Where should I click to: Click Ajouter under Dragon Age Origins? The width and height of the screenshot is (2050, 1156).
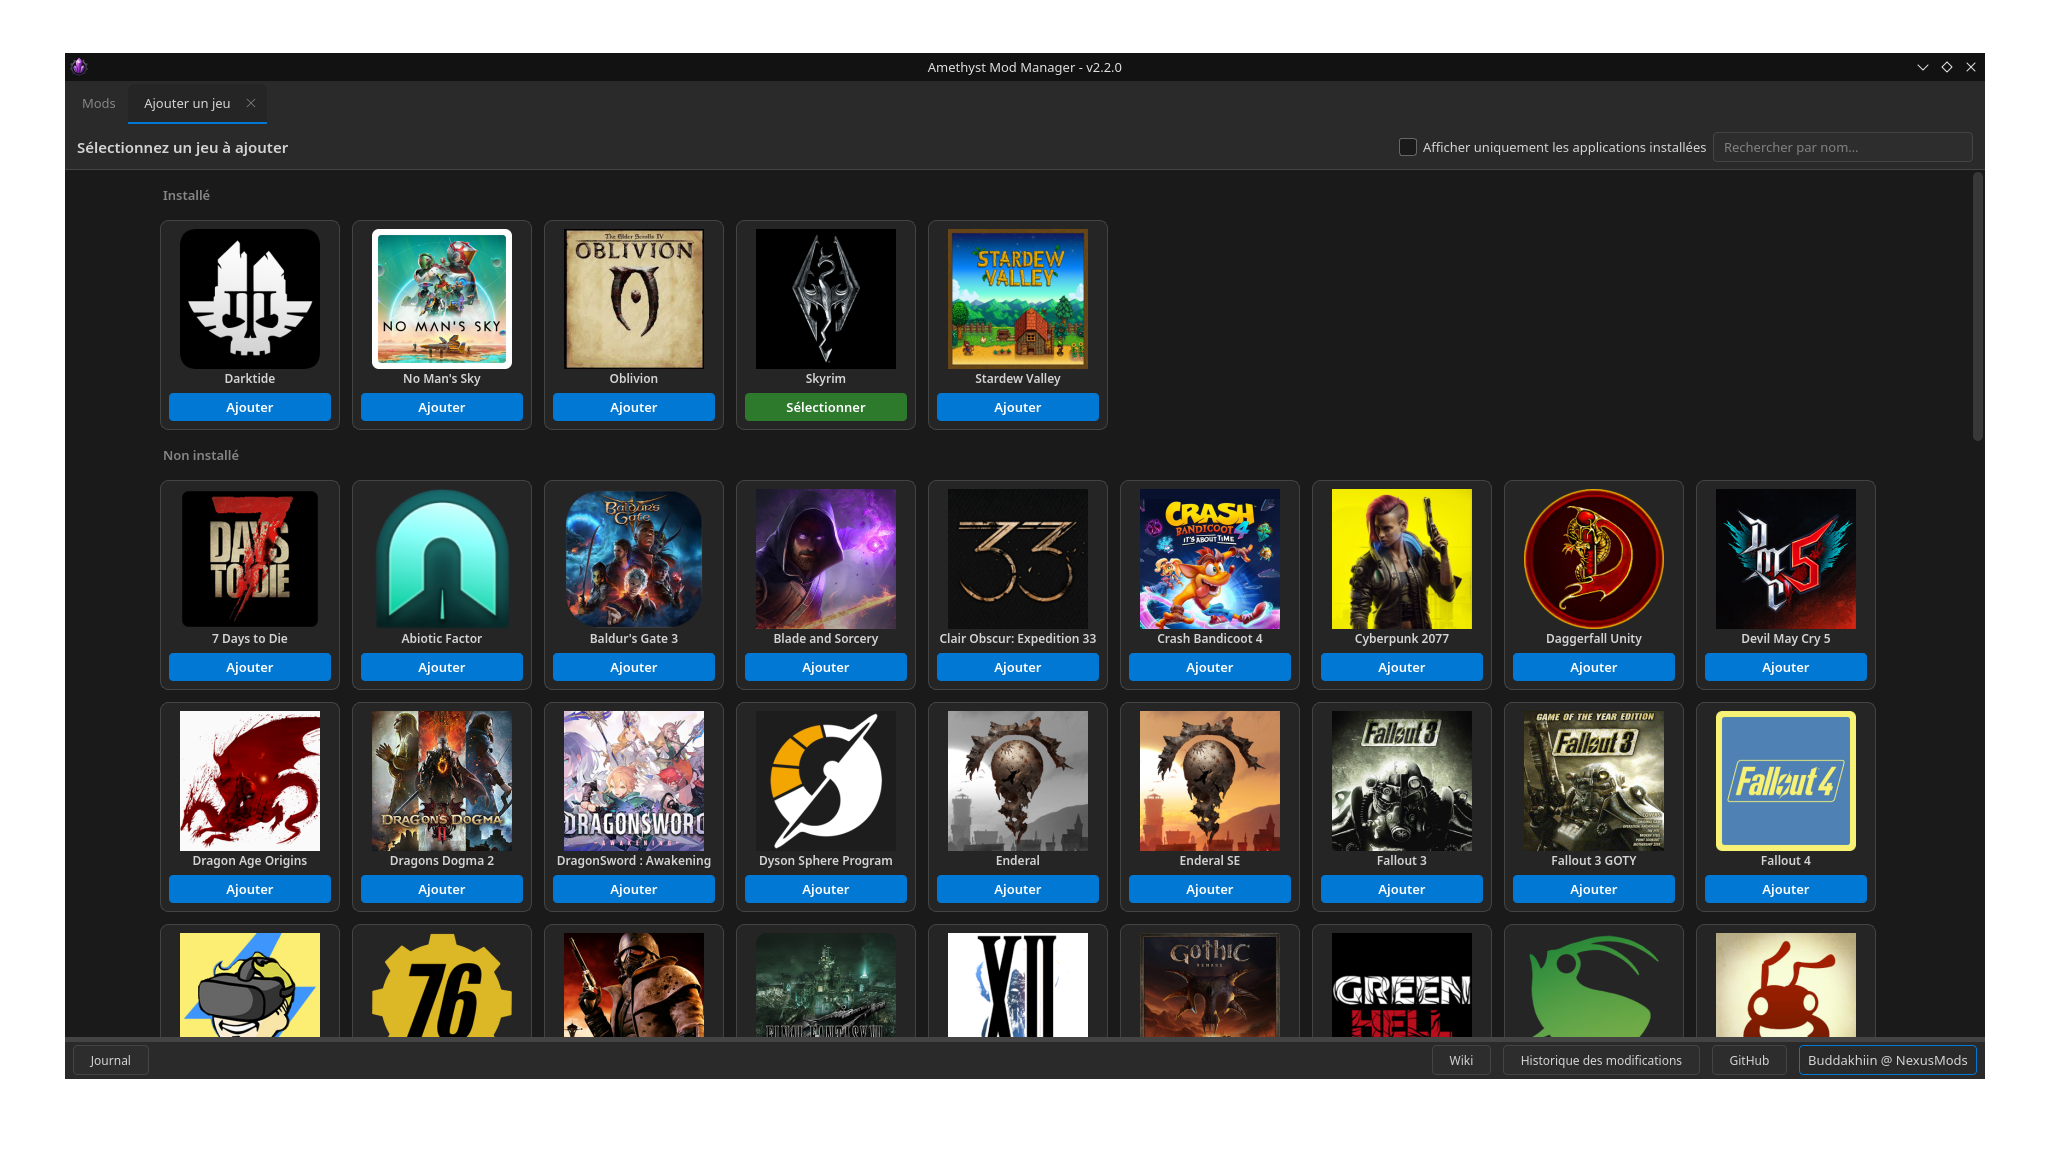250,889
